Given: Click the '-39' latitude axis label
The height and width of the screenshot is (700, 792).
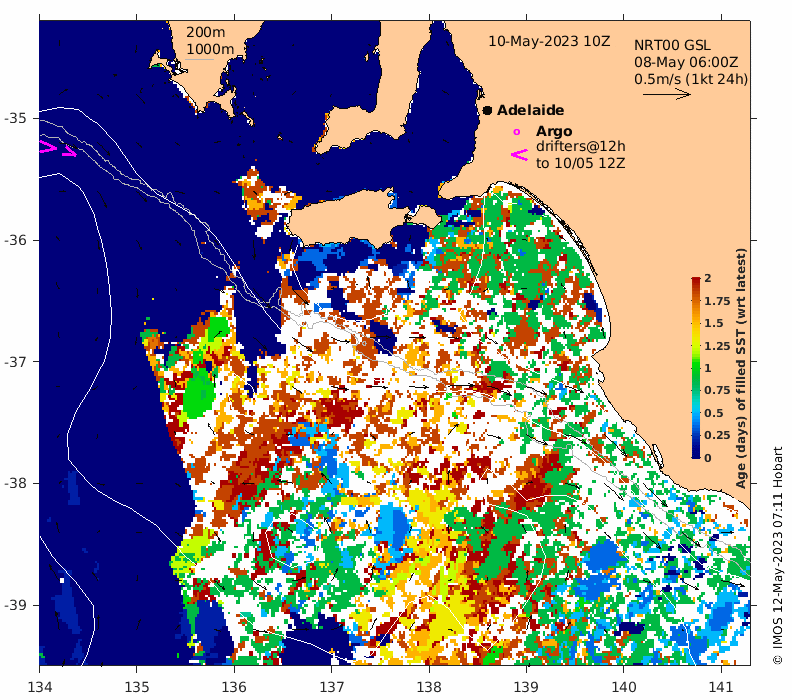Looking at the screenshot, I should (15, 605).
